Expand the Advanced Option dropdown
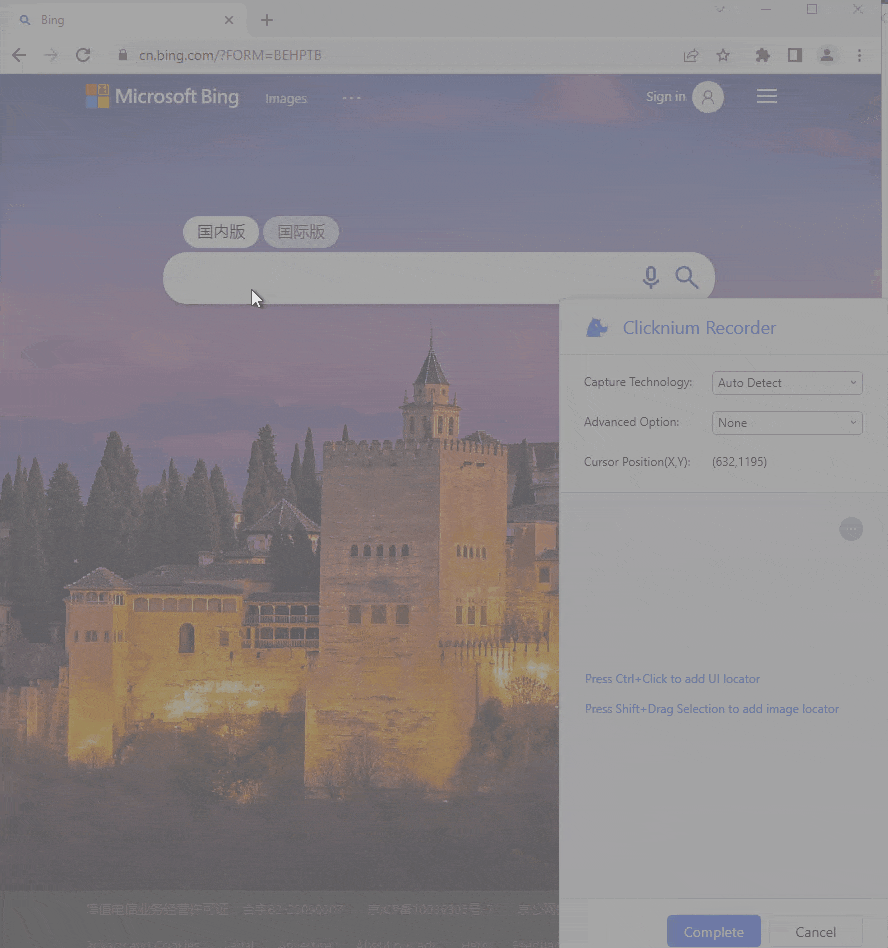 point(787,423)
